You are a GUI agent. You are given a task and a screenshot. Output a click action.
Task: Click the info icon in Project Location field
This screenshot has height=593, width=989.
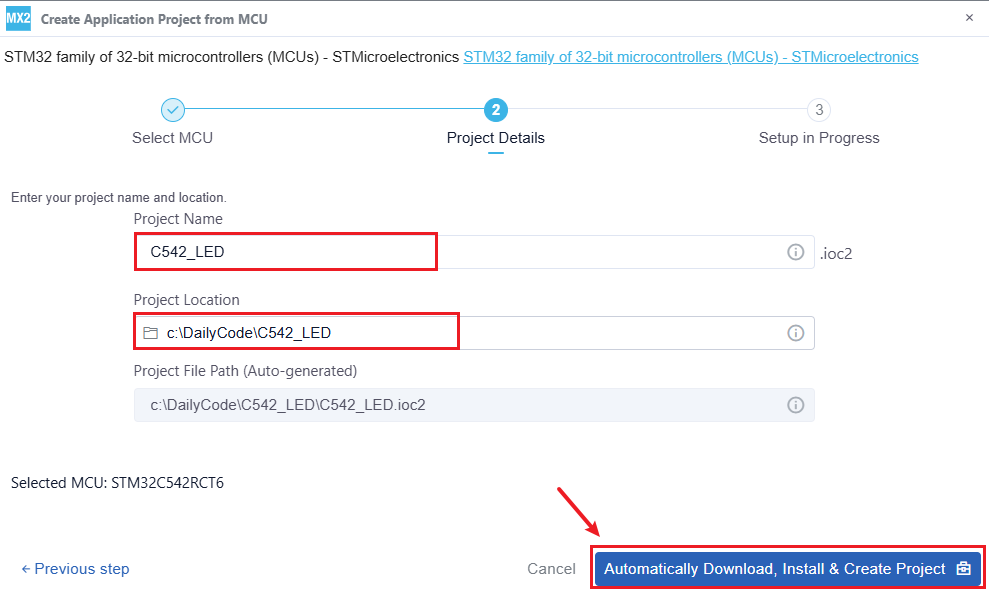pos(795,333)
